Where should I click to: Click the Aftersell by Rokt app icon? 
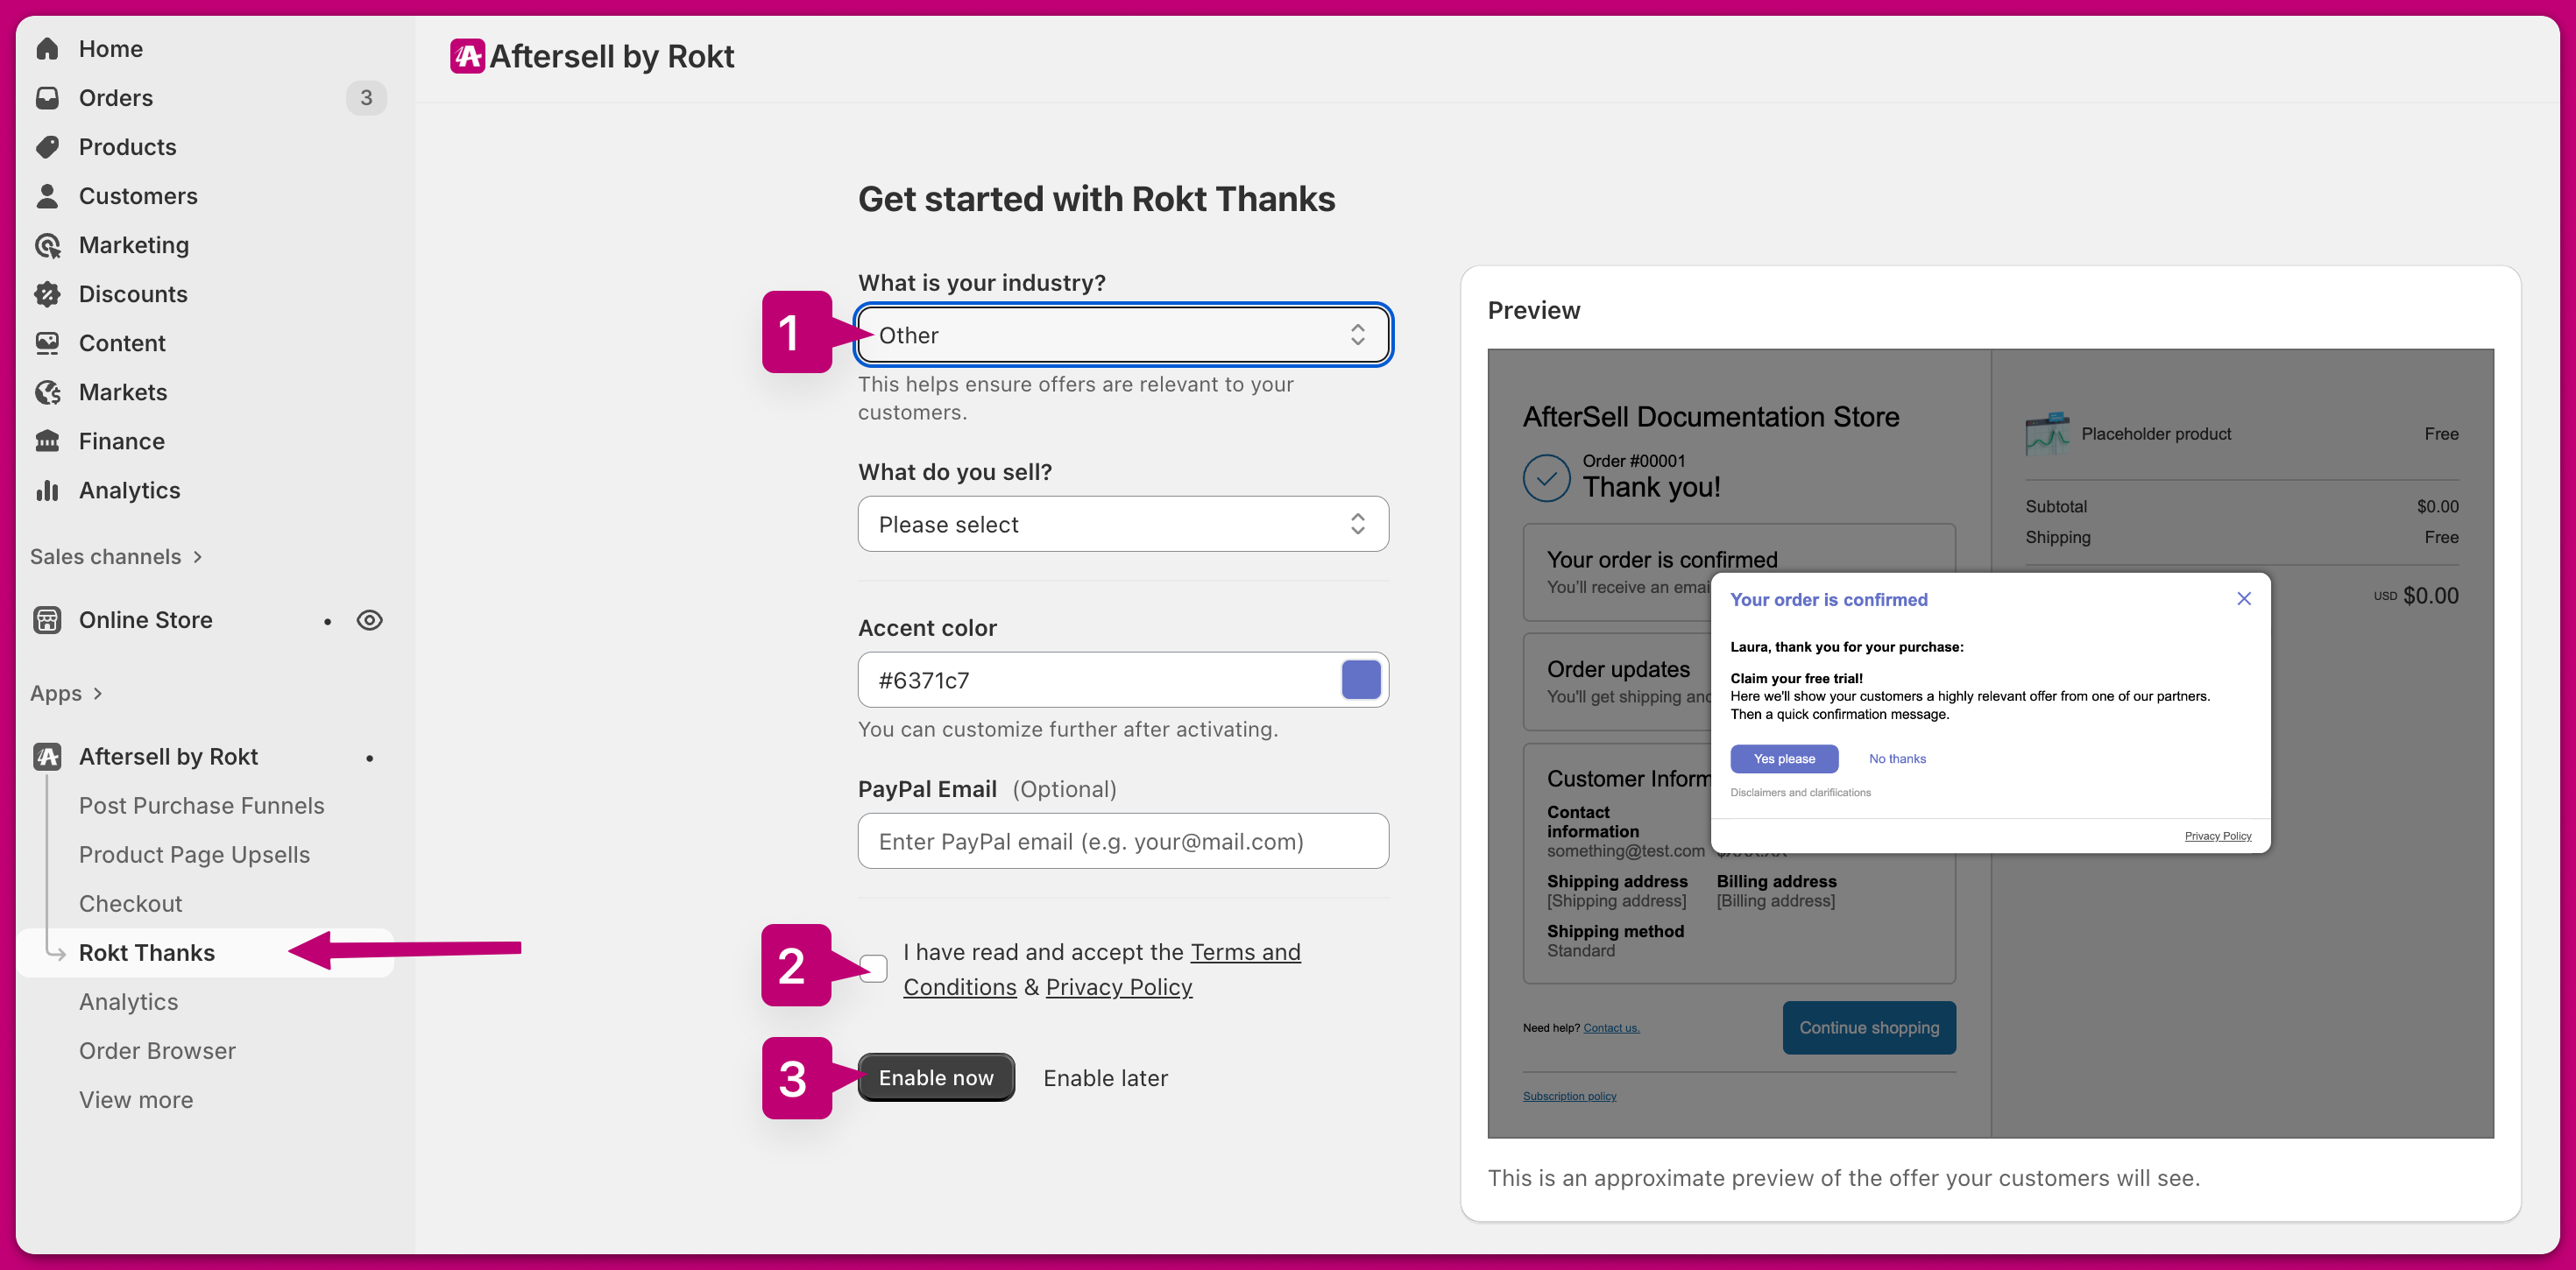[x=47, y=757]
